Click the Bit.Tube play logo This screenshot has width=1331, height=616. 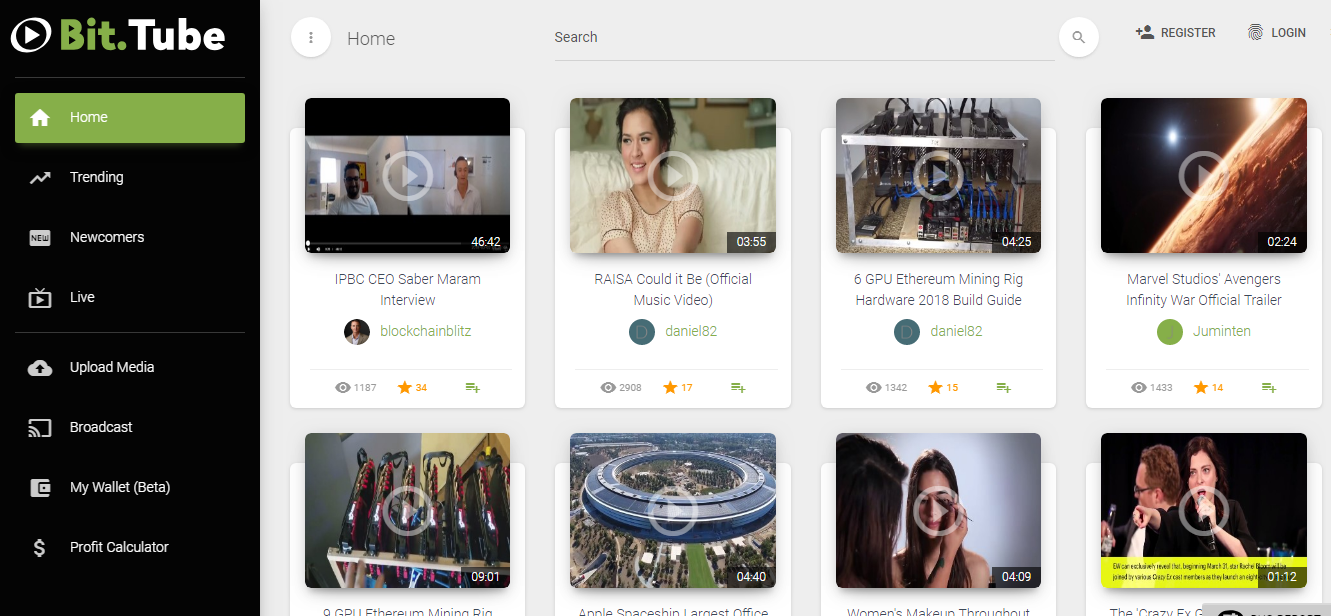pos(31,36)
